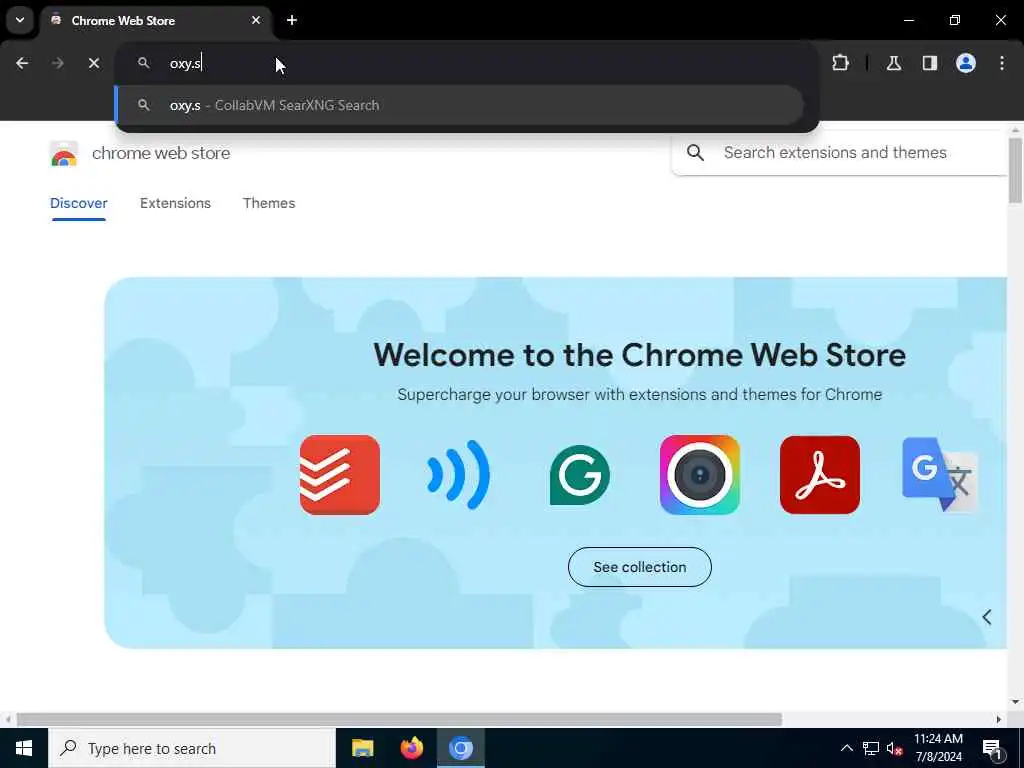1024x768 pixels.
Task: Open the Adobe Acrobat extension icon
Action: pyautogui.click(x=820, y=475)
